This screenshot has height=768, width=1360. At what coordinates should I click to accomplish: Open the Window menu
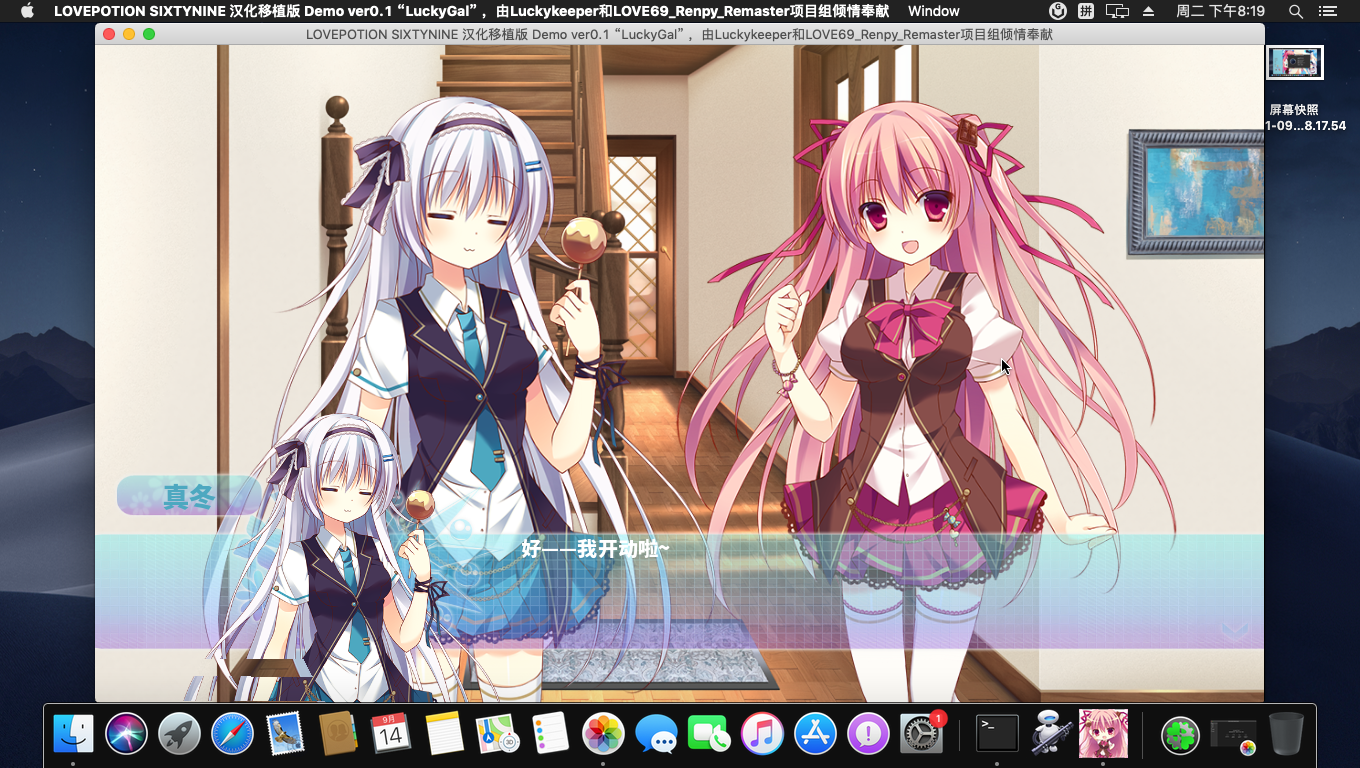pos(934,11)
